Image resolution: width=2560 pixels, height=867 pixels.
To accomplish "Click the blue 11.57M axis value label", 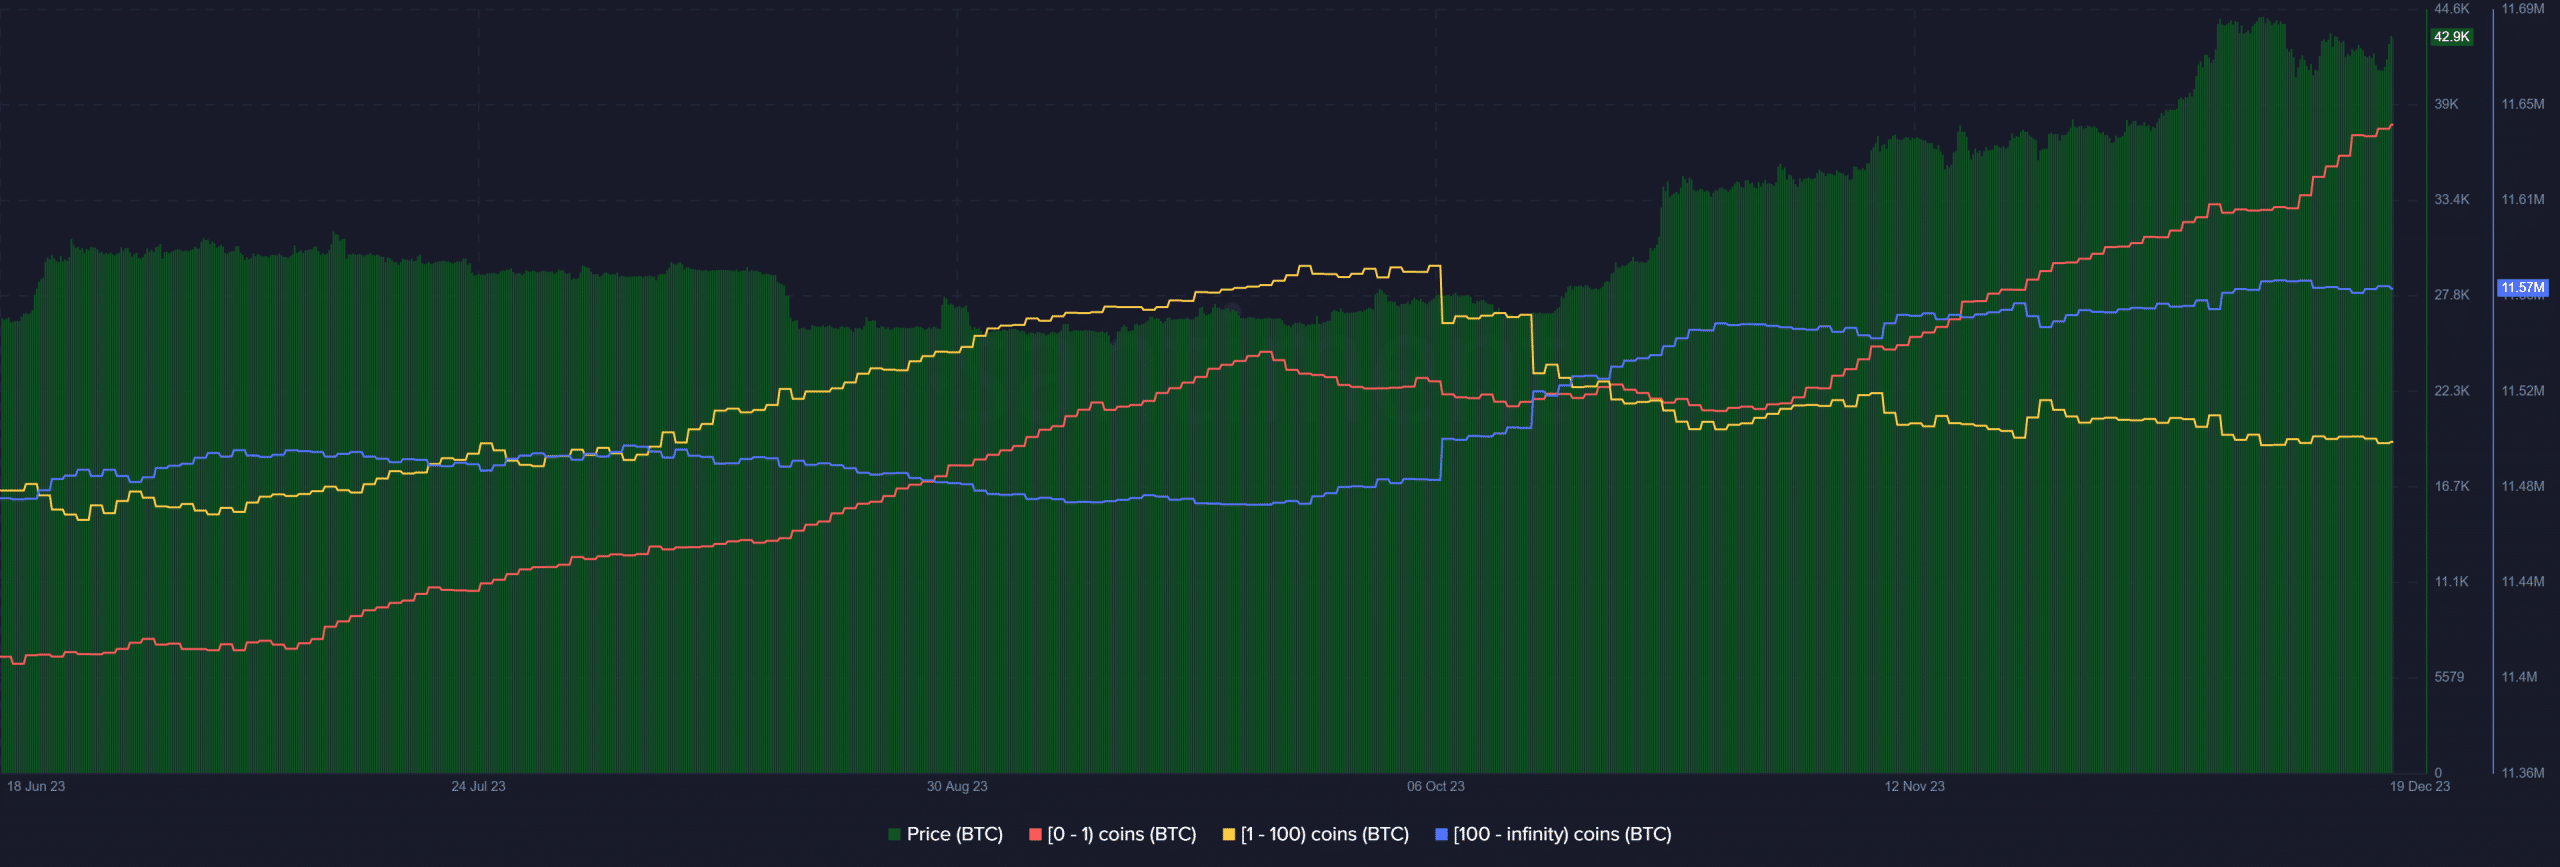I will point(2523,288).
